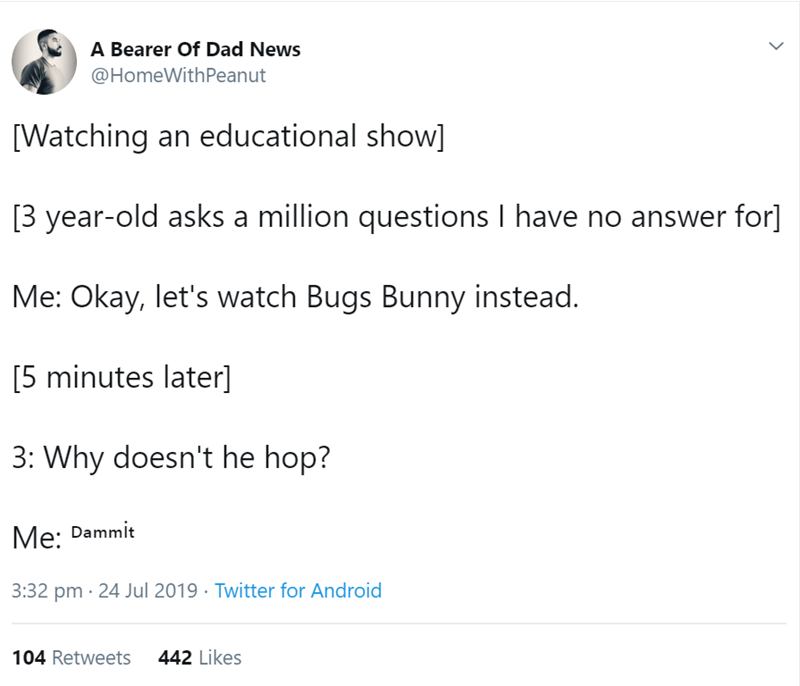The image size is (800, 686).
Task: View the 104 Retweets list
Action: click(x=71, y=658)
